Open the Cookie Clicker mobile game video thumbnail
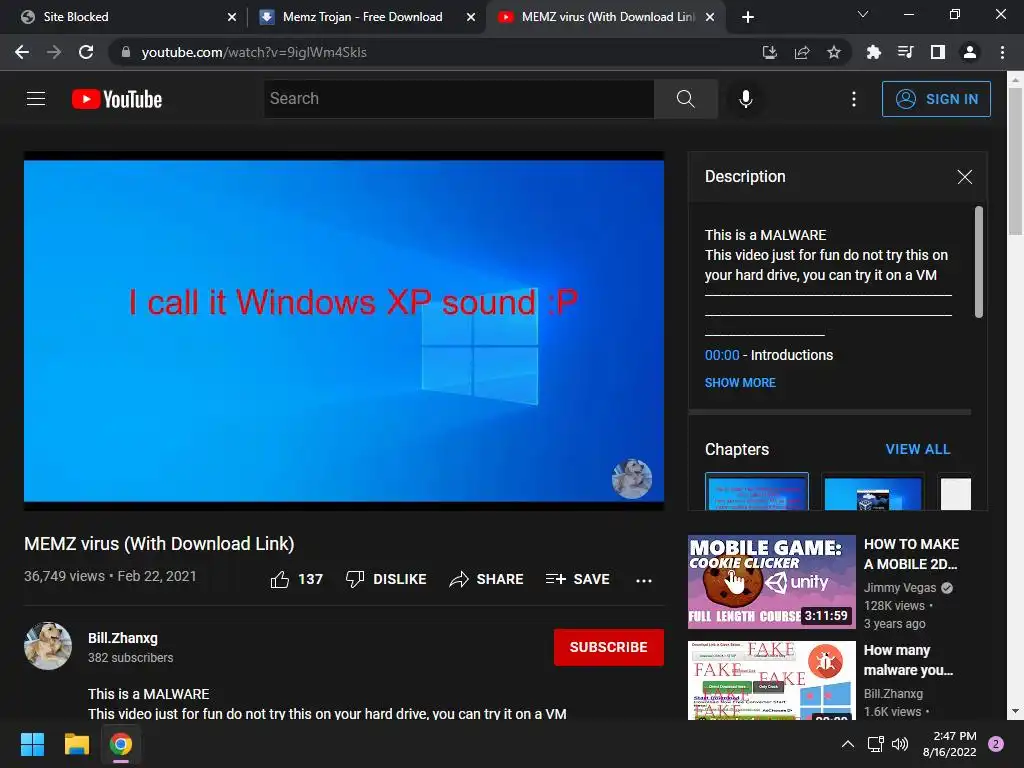Image resolution: width=1024 pixels, height=768 pixels. coord(771,582)
